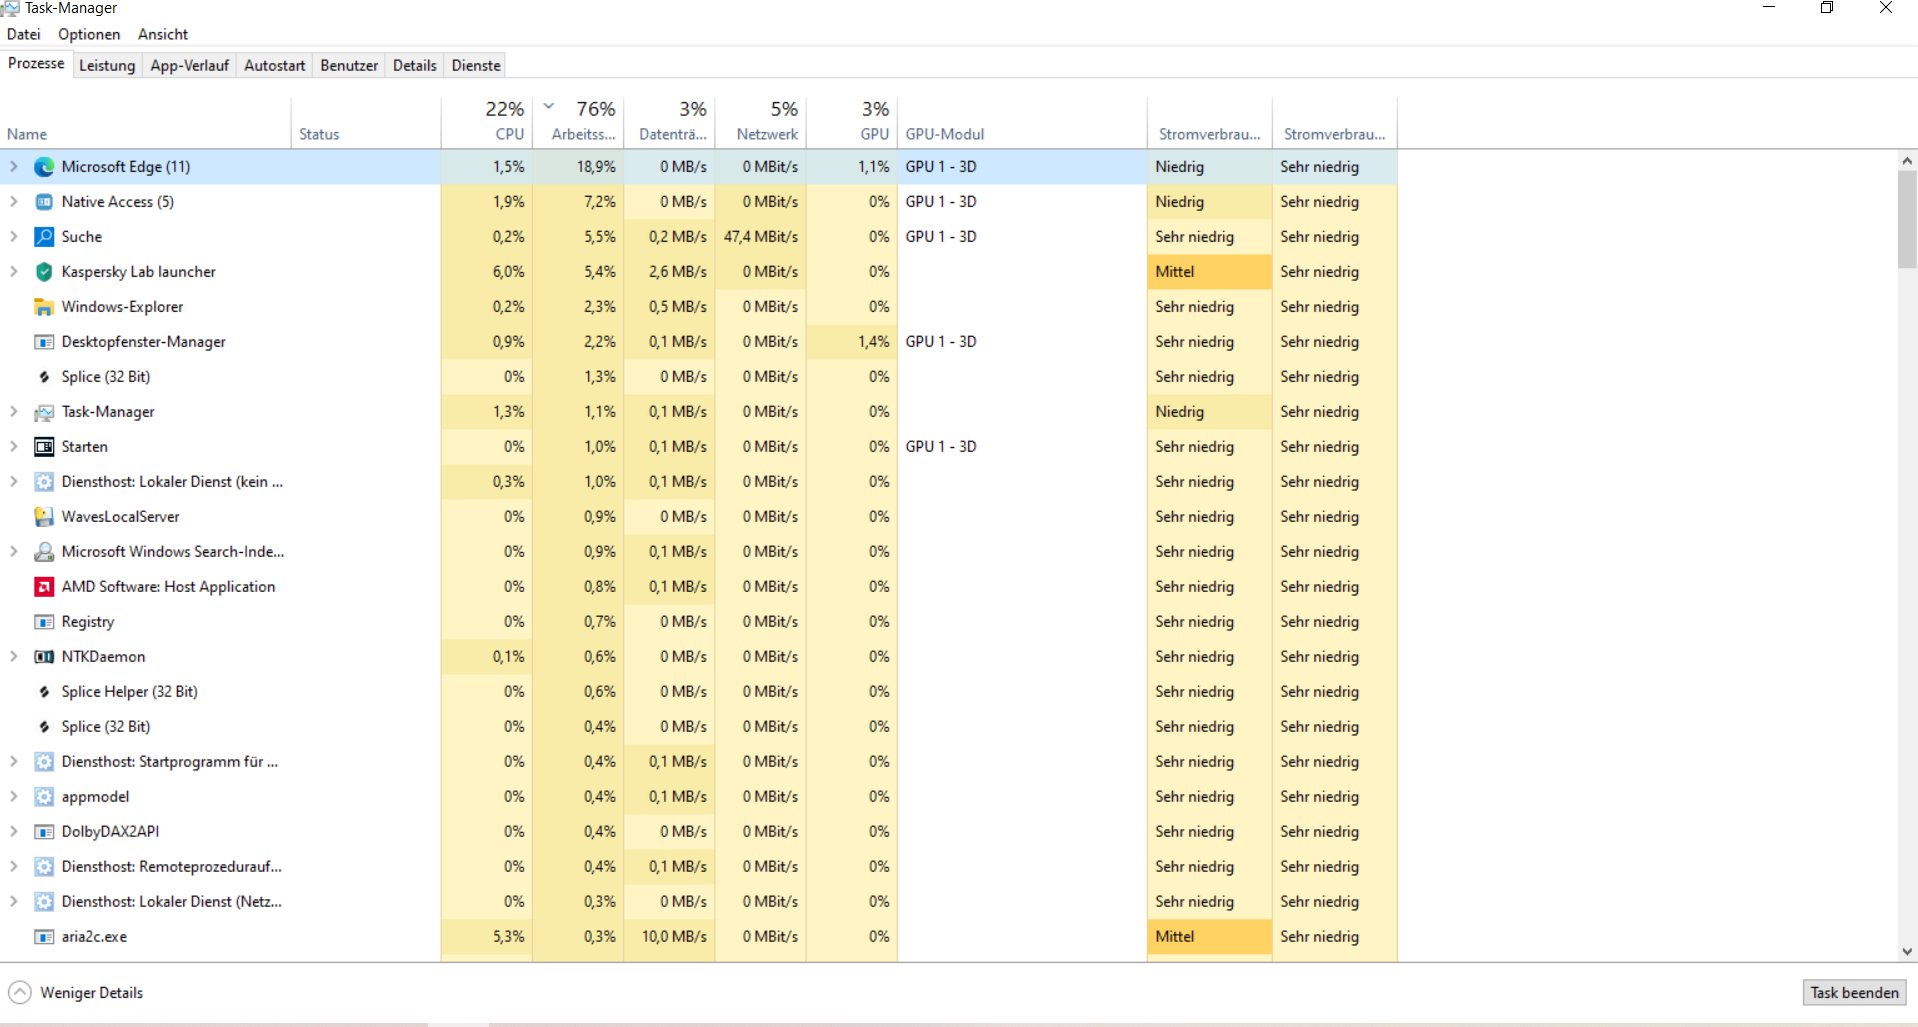
Task: Sort by the Datenträger column header
Action: [x=669, y=122]
